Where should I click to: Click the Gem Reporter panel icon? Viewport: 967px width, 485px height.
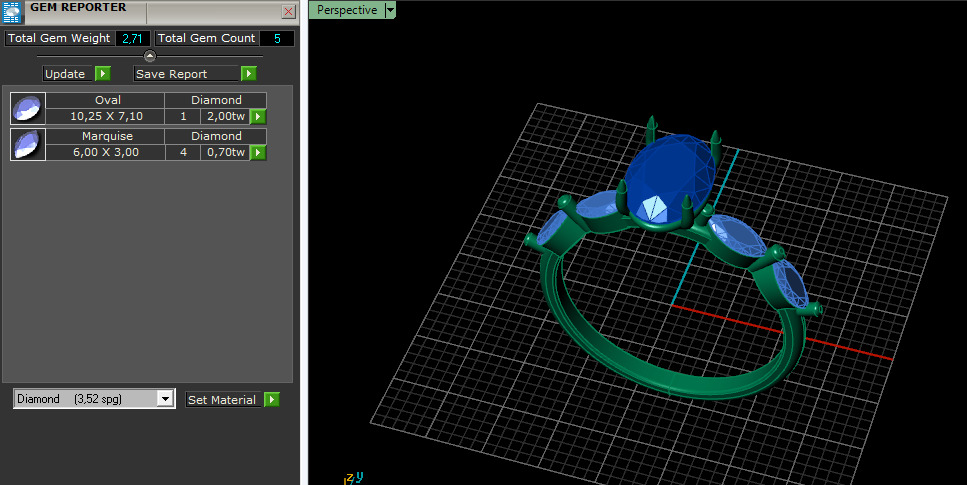(12, 12)
